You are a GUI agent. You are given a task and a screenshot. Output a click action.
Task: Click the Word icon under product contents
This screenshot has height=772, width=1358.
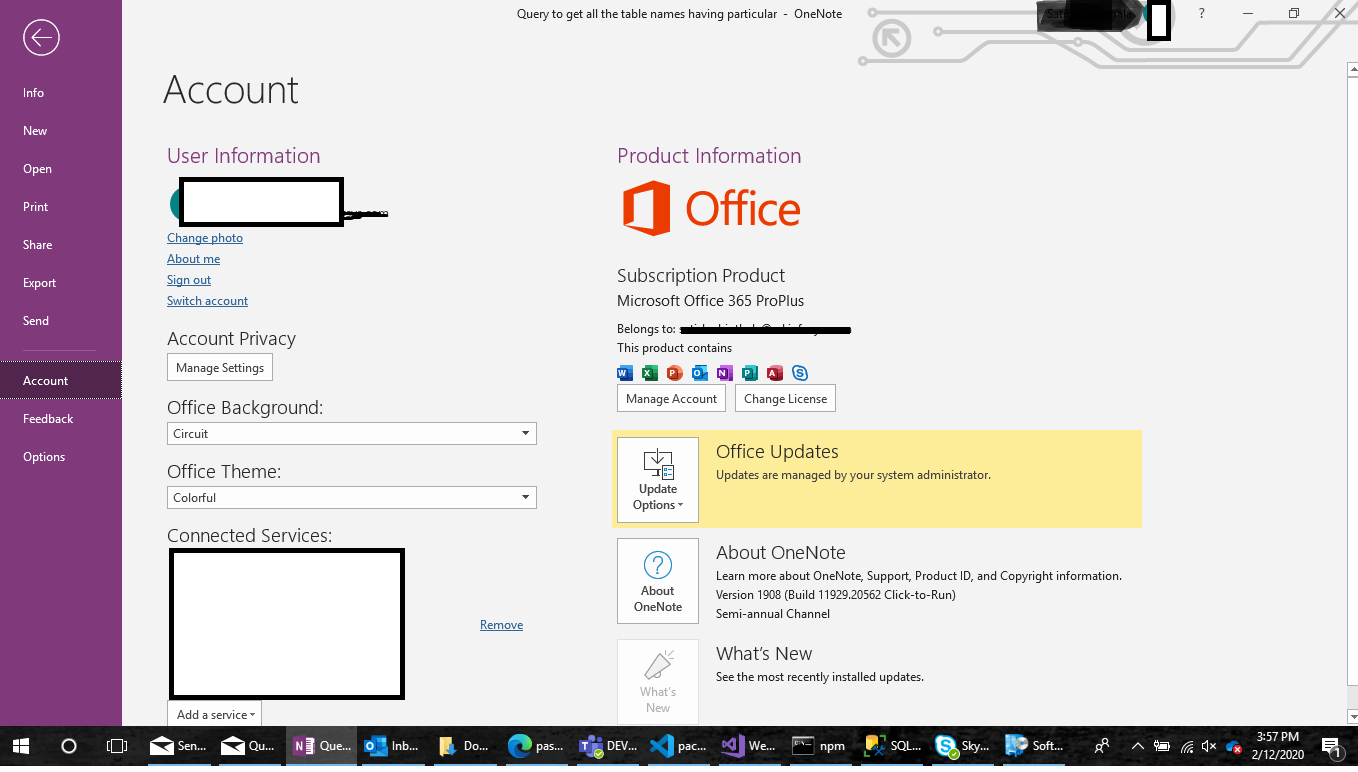click(x=625, y=373)
